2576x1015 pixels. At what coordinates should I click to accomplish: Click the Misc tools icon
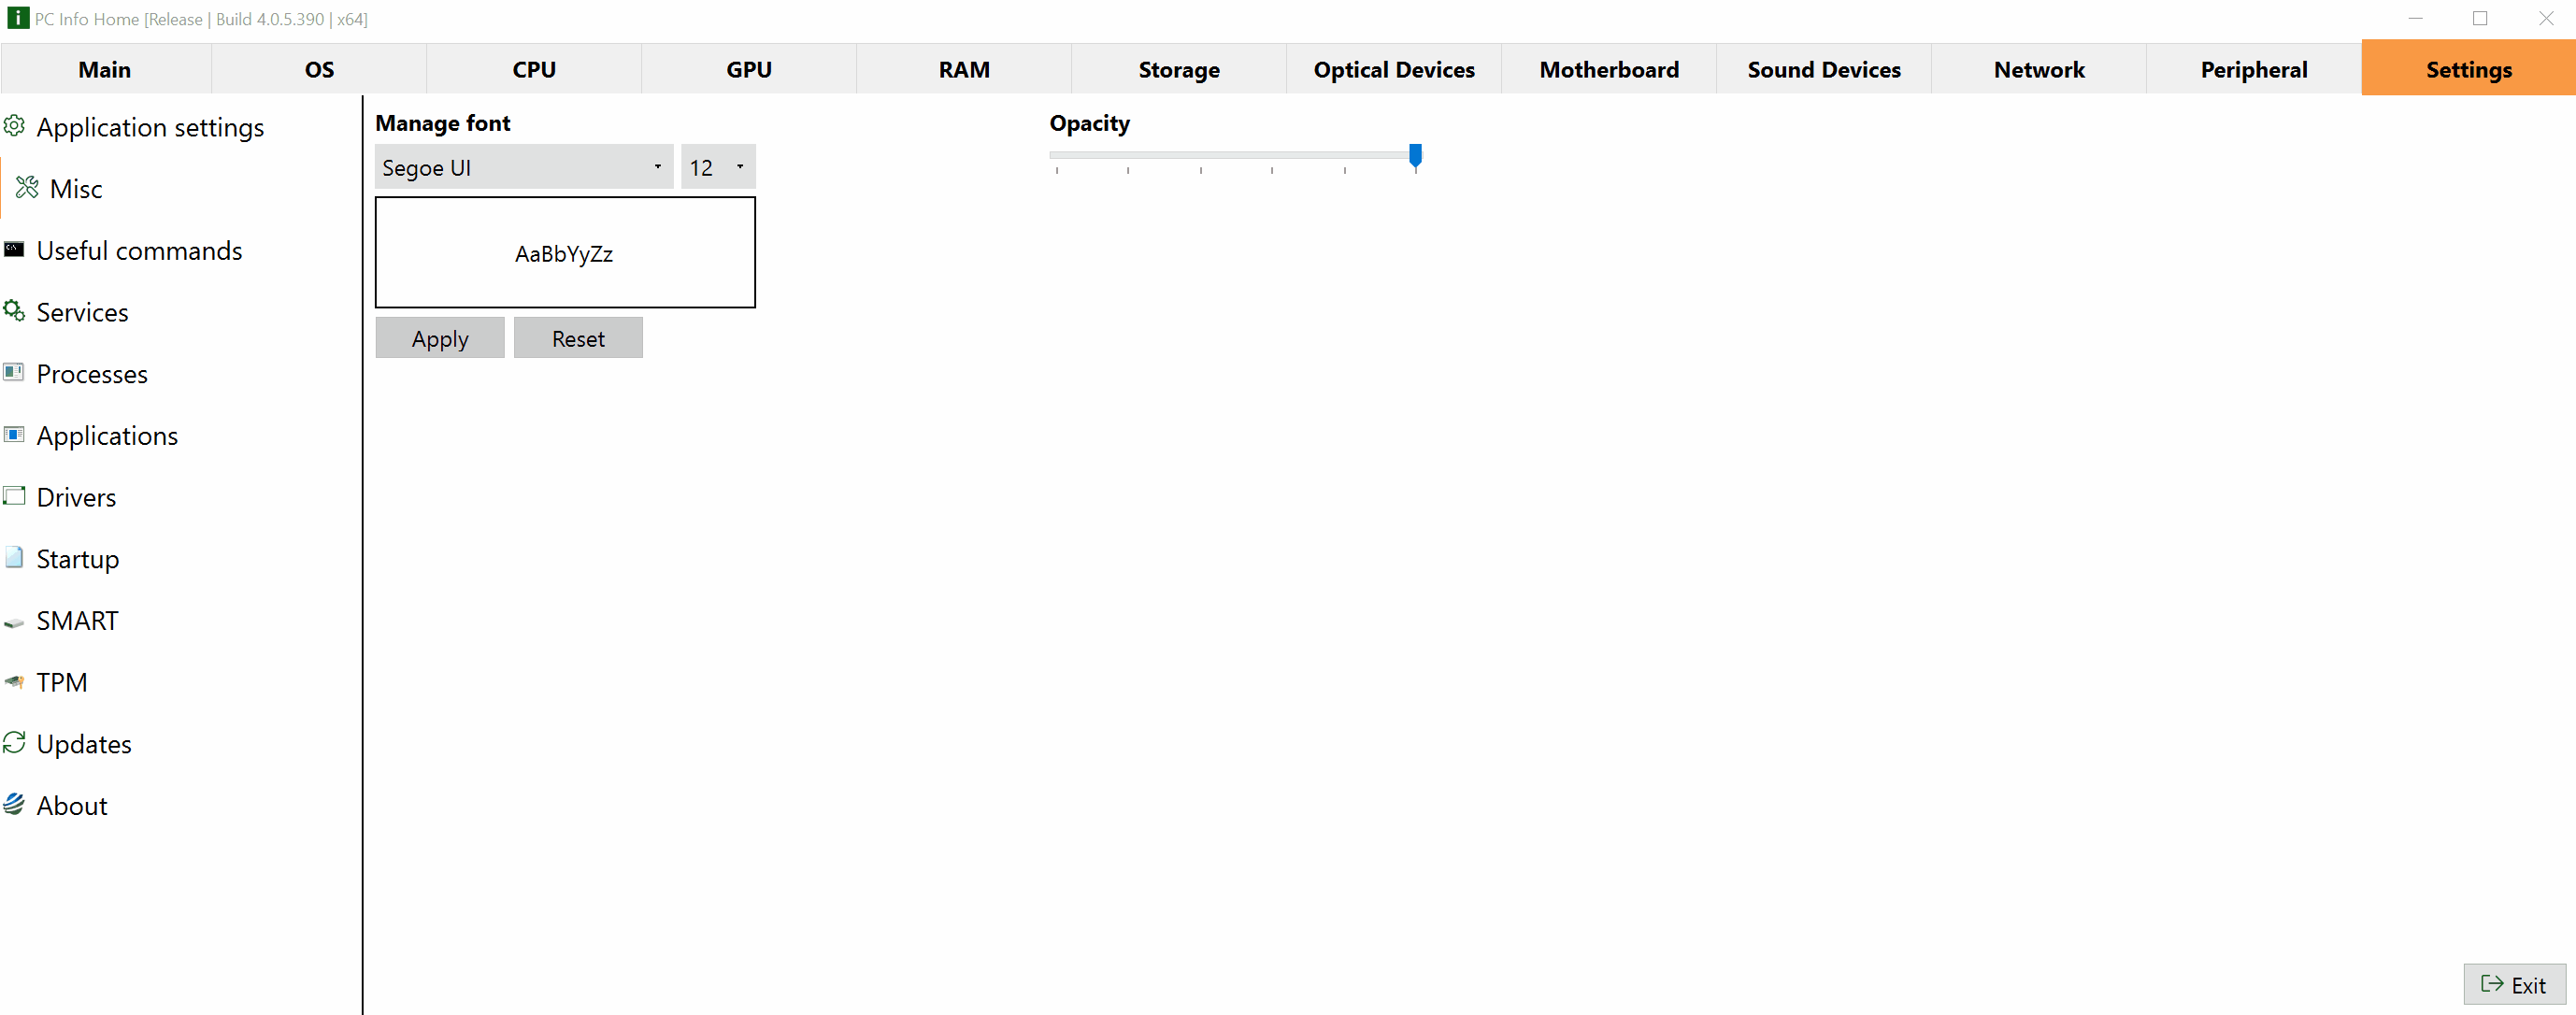27,188
